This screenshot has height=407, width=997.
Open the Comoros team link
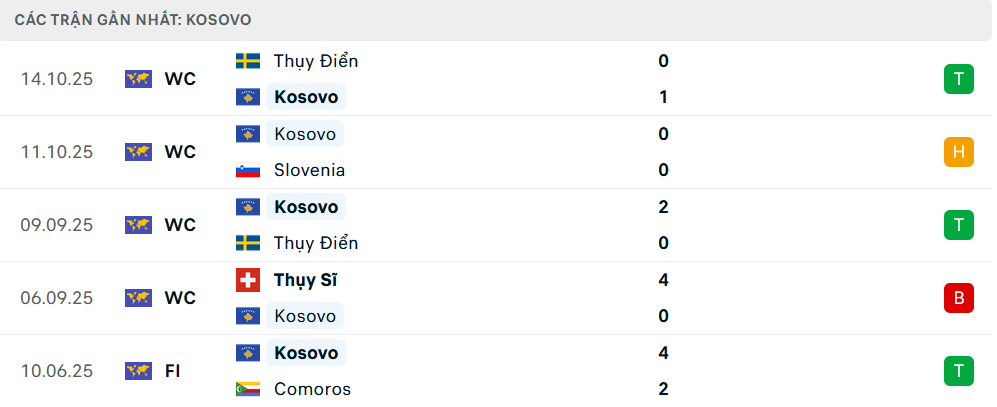(312, 389)
